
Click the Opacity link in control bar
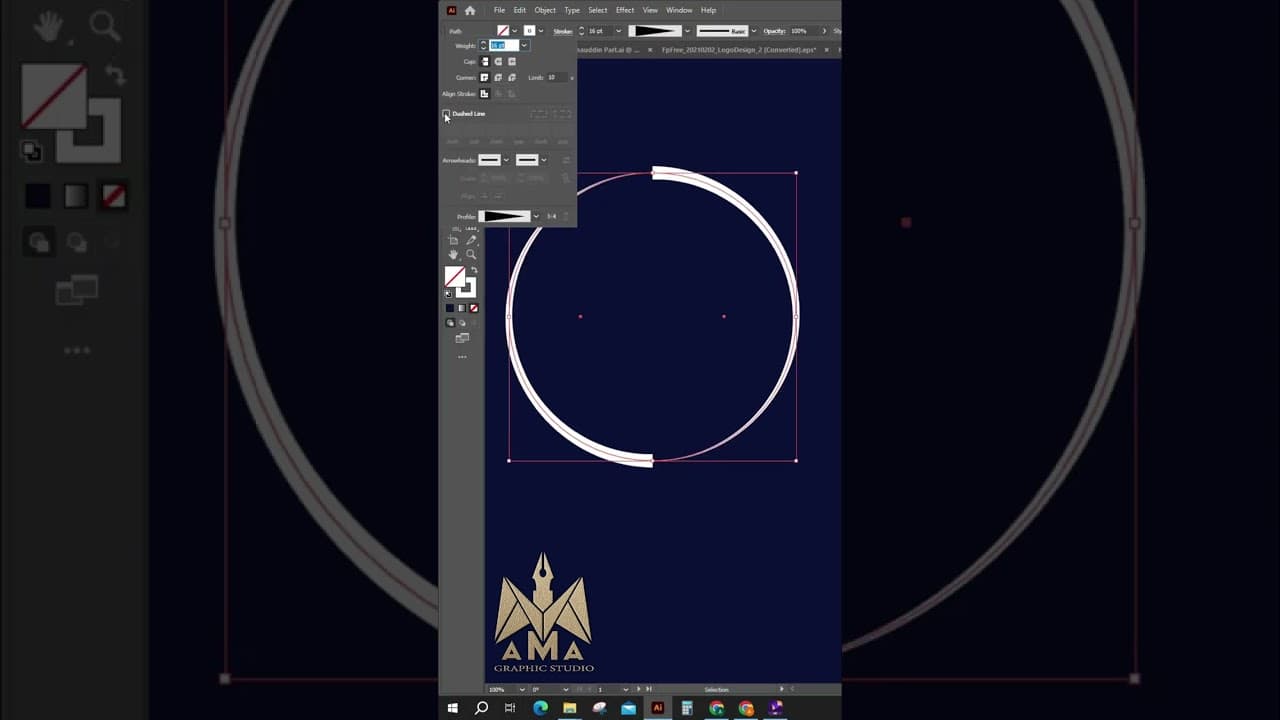tap(775, 31)
